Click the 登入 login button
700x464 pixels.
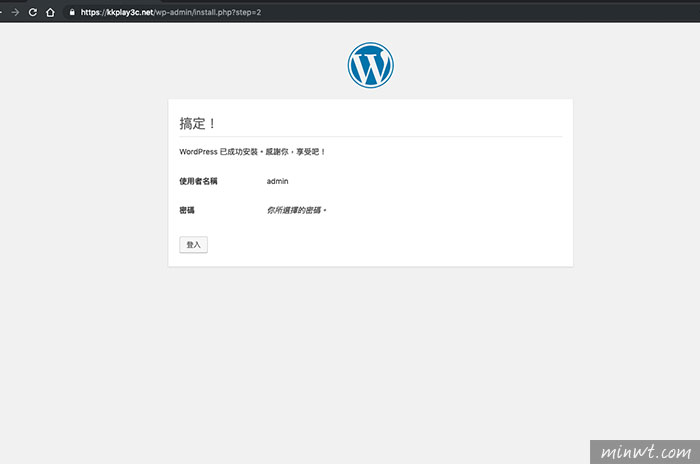pos(193,245)
